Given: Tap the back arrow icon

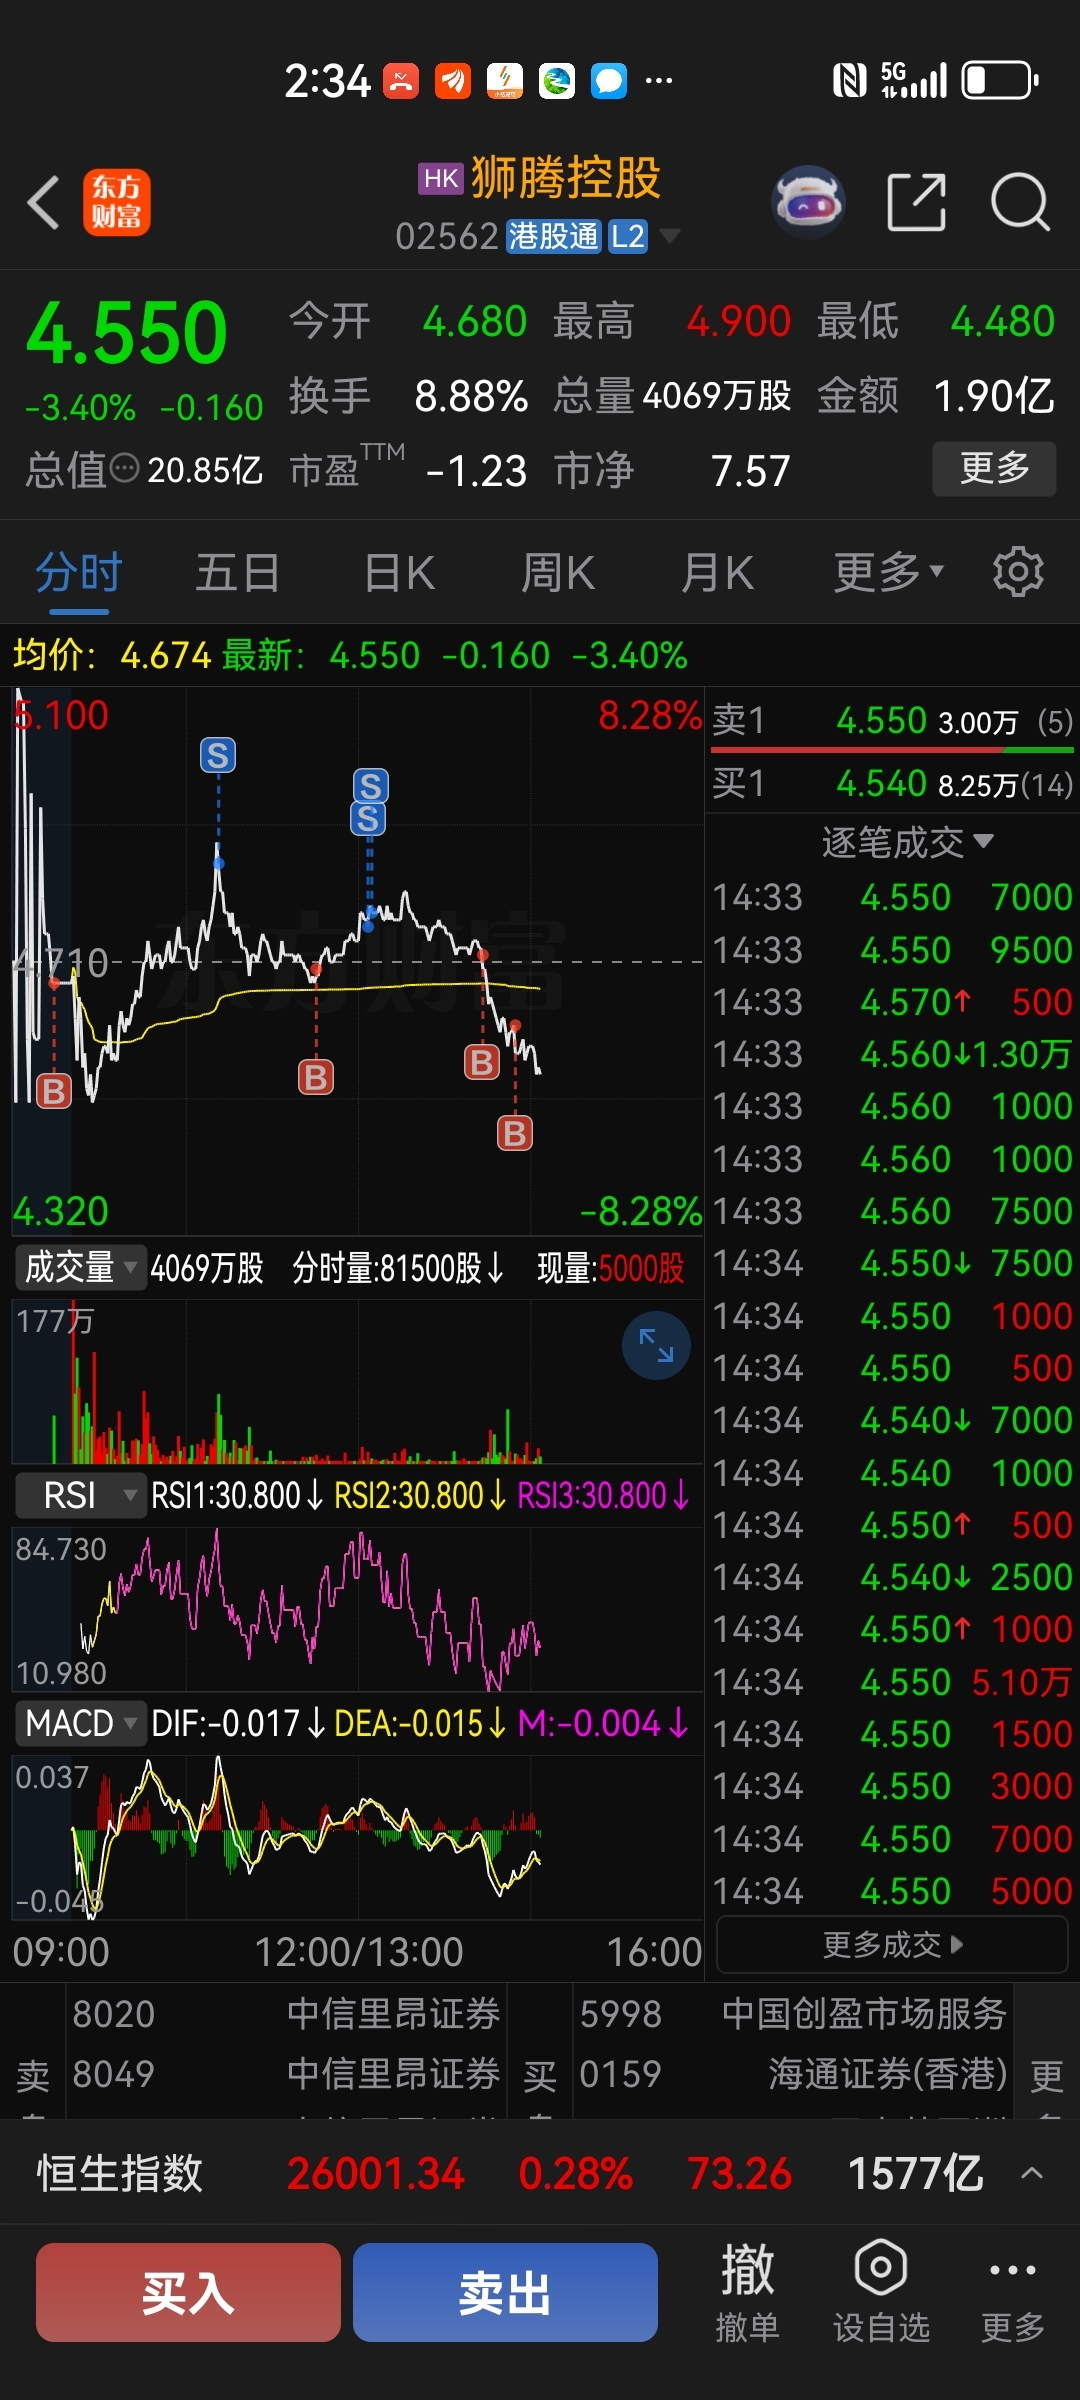Looking at the screenshot, I should 43,202.
